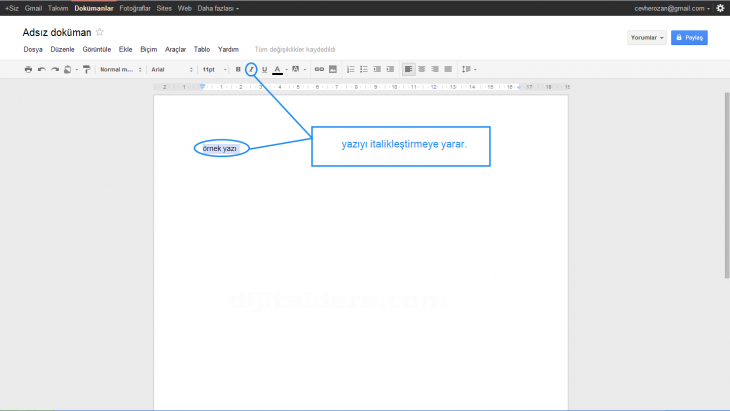Click the blue Paylaş button

(690, 37)
